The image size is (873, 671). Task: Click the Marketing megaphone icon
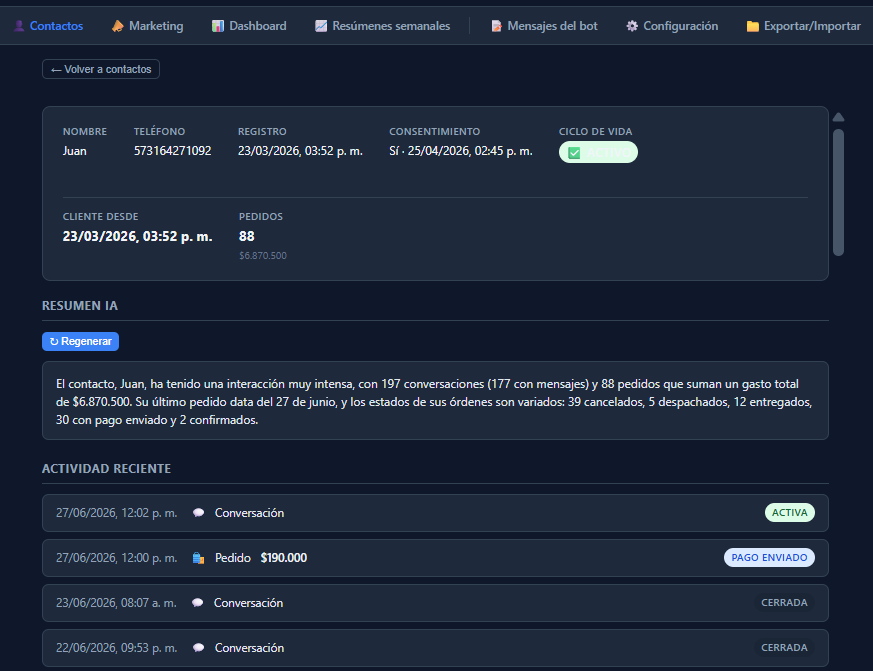tap(117, 26)
